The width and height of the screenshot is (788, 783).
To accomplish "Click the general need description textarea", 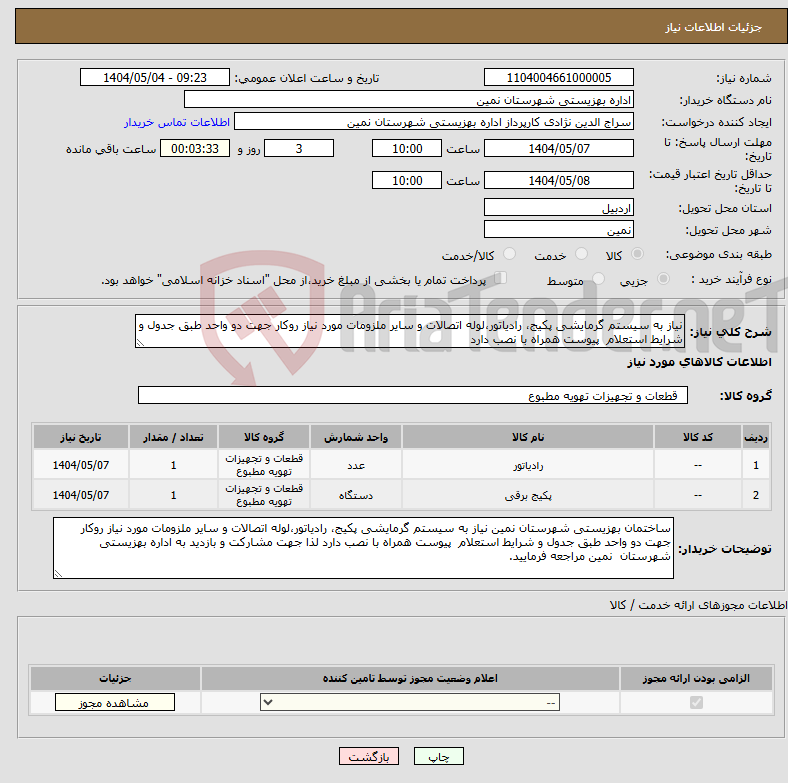I will pos(410,331).
